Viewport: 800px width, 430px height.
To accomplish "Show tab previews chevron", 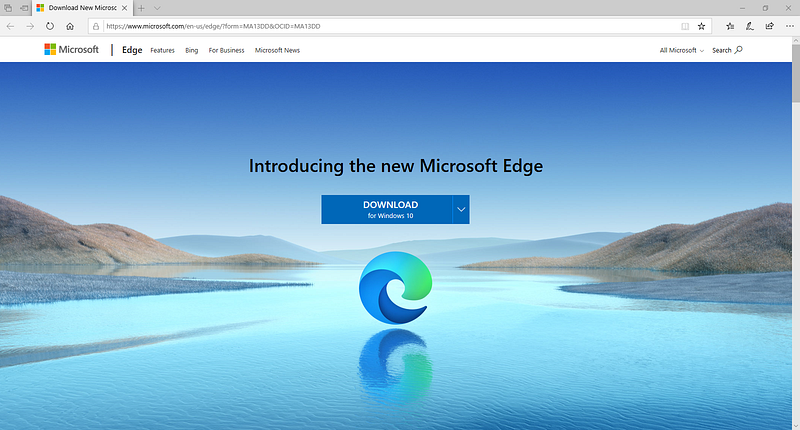I will click(x=157, y=8).
